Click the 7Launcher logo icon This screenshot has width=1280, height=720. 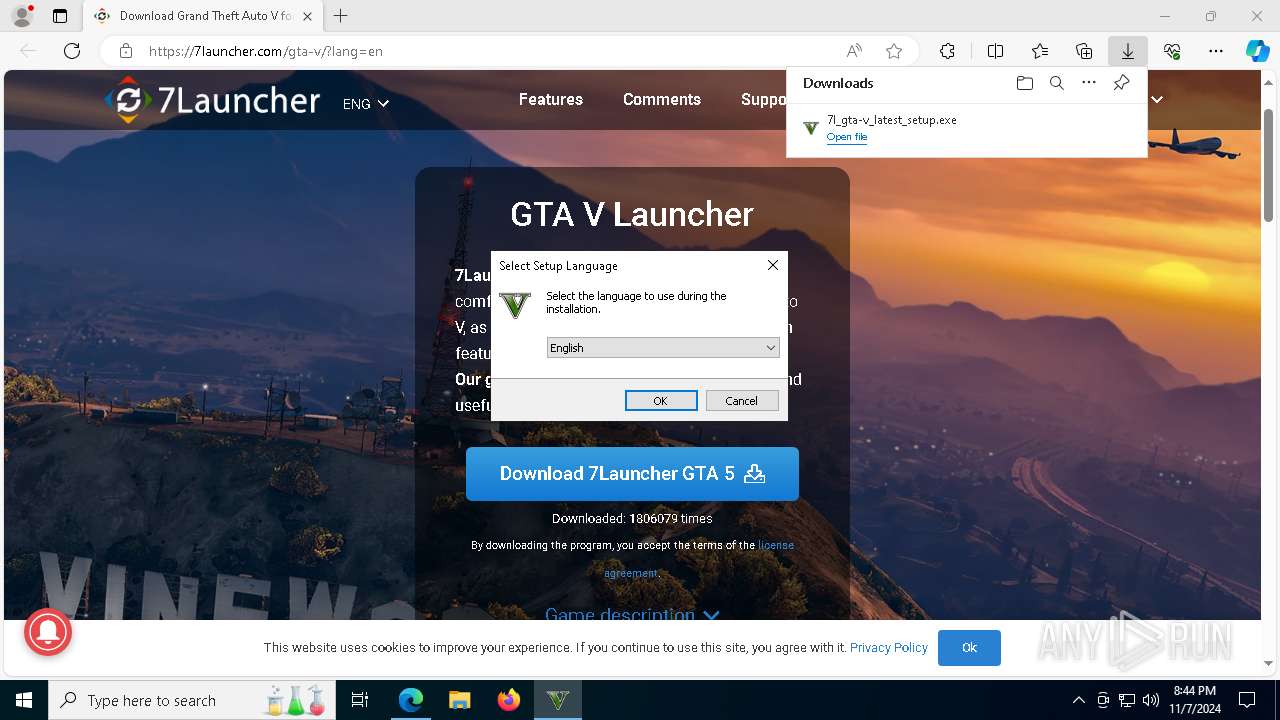click(x=128, y=101)
